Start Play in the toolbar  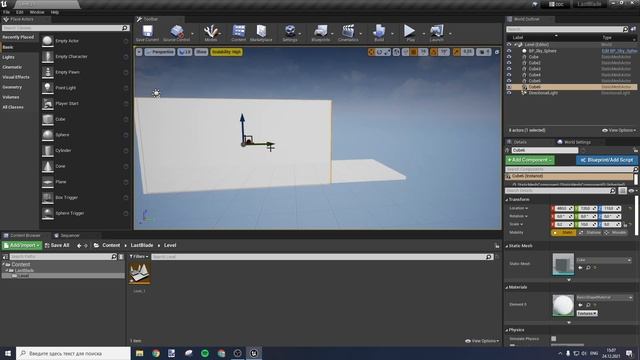click(x=409, y=33)
